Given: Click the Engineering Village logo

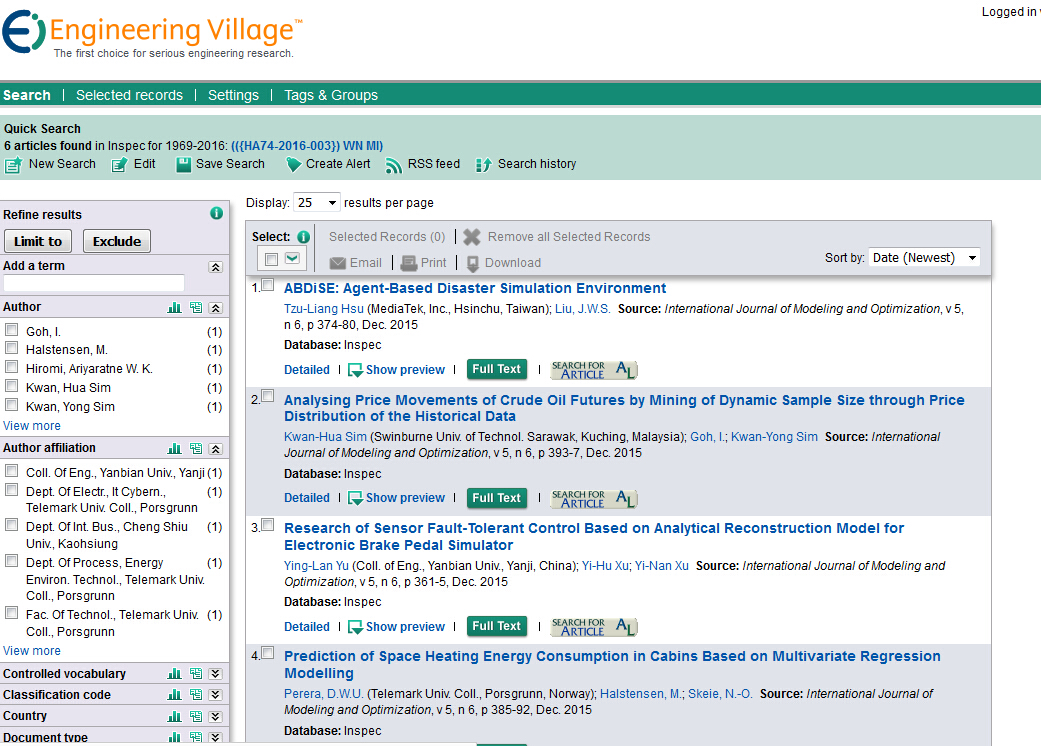Looking at the screenshot, I should [x=152, y=34].
